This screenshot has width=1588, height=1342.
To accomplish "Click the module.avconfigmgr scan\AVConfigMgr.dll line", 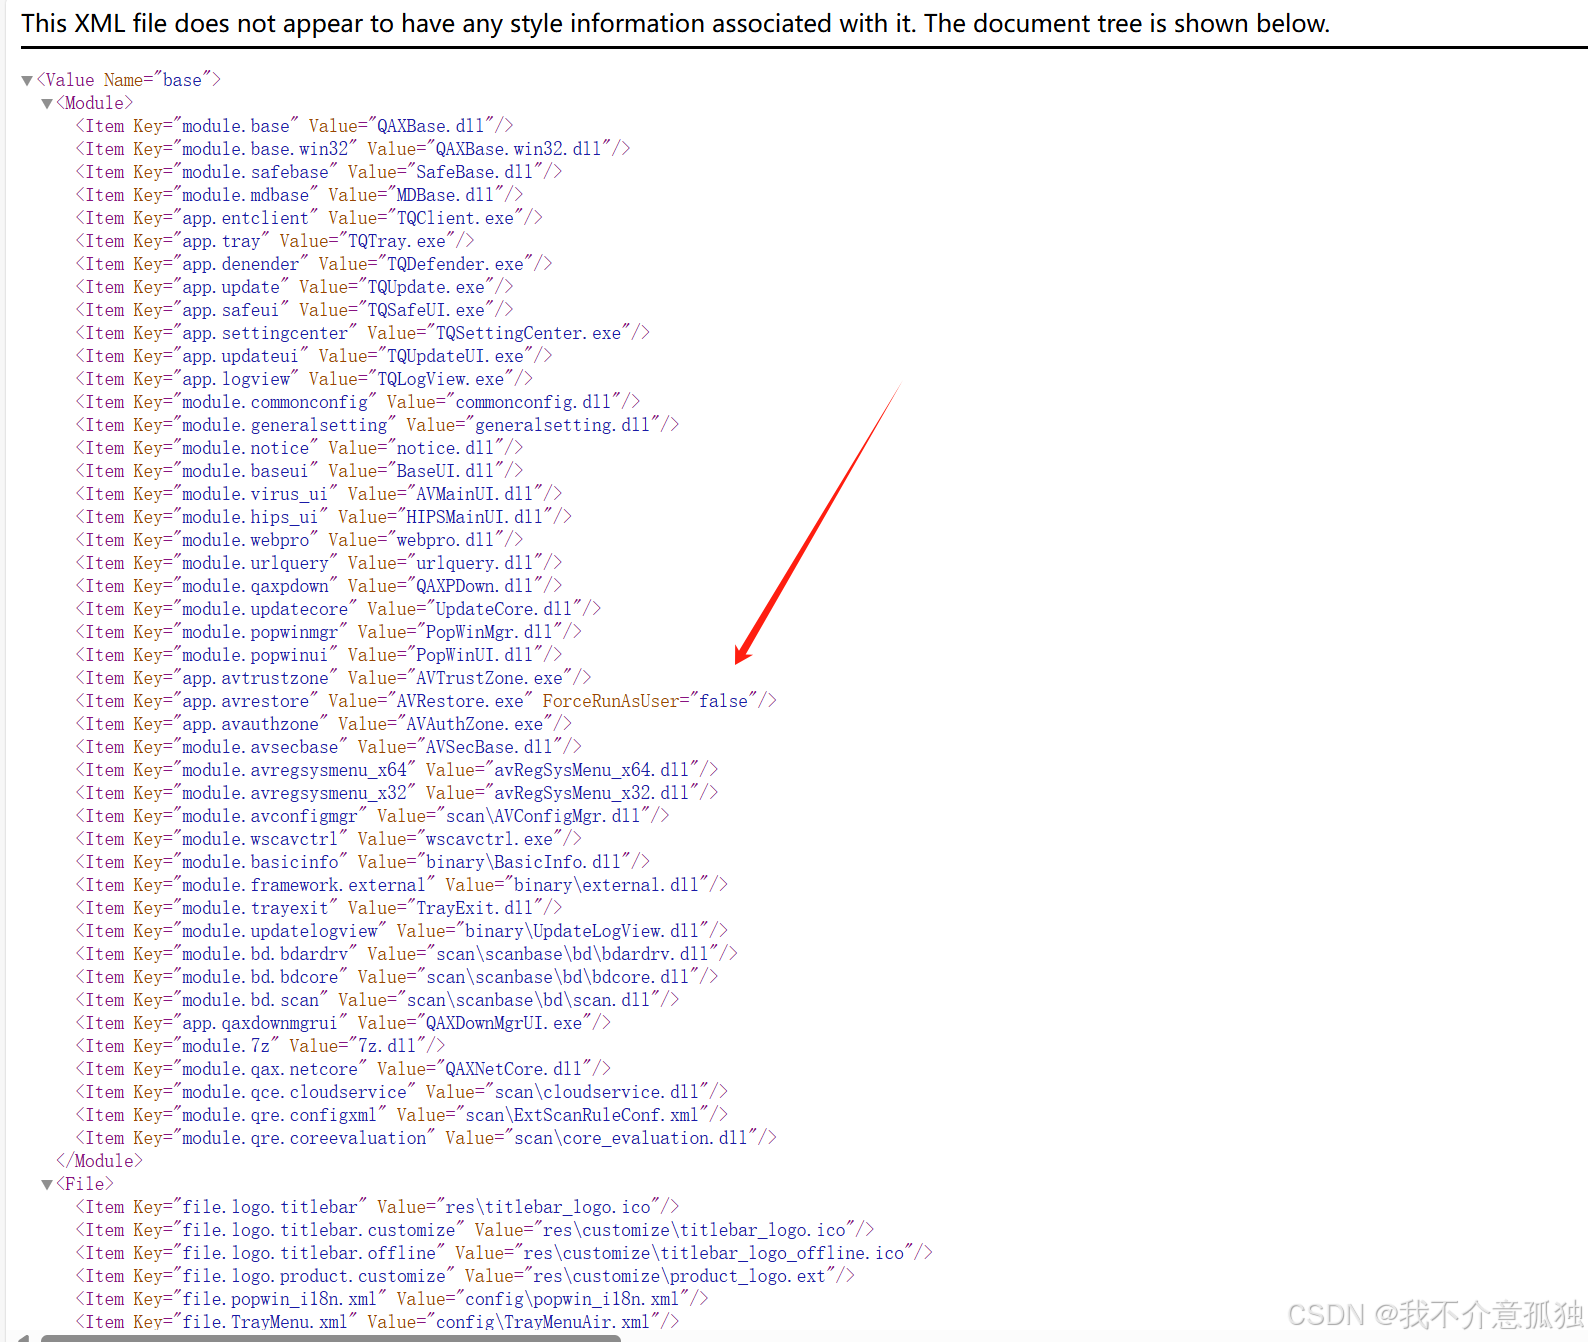I will tap(373, 816).
